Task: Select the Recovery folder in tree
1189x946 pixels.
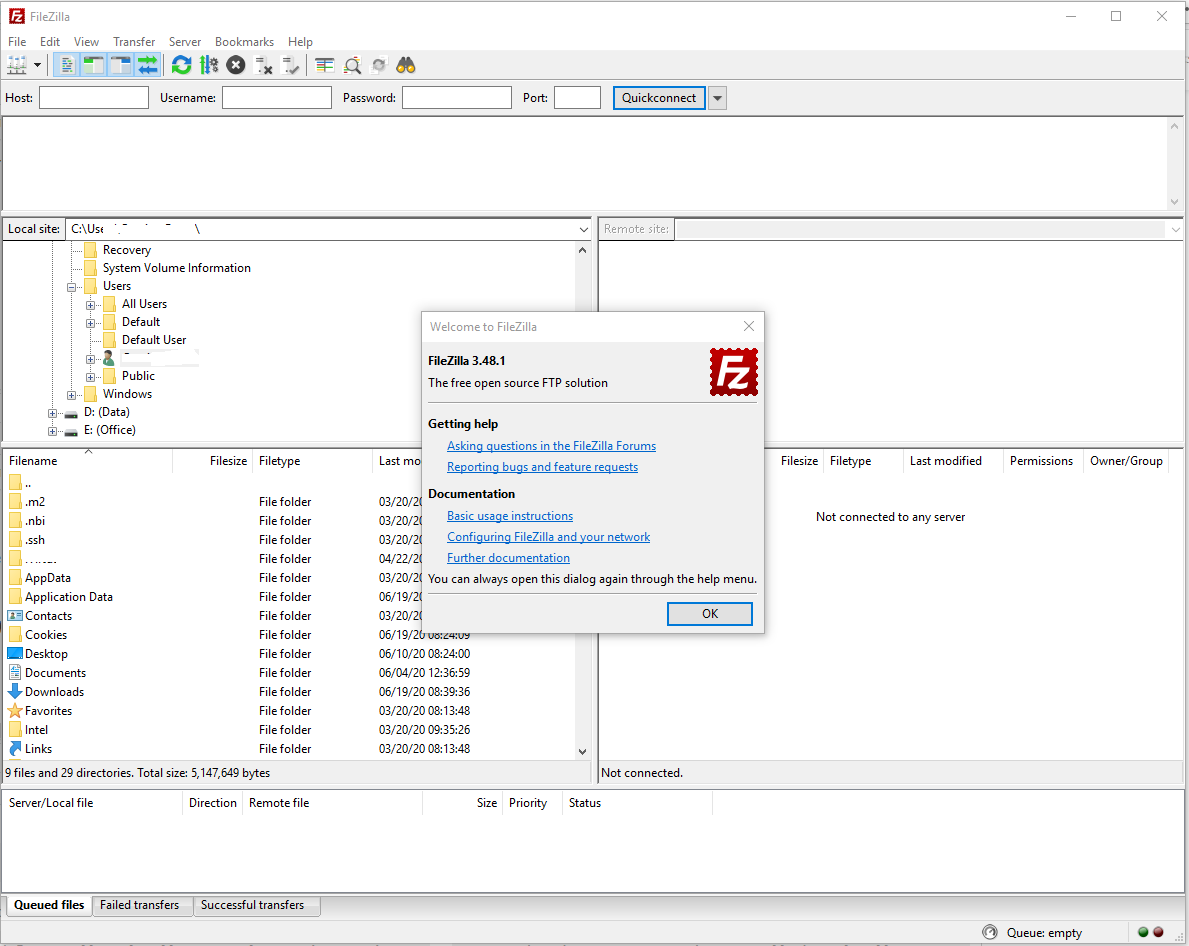Action: tap(127, 249)
